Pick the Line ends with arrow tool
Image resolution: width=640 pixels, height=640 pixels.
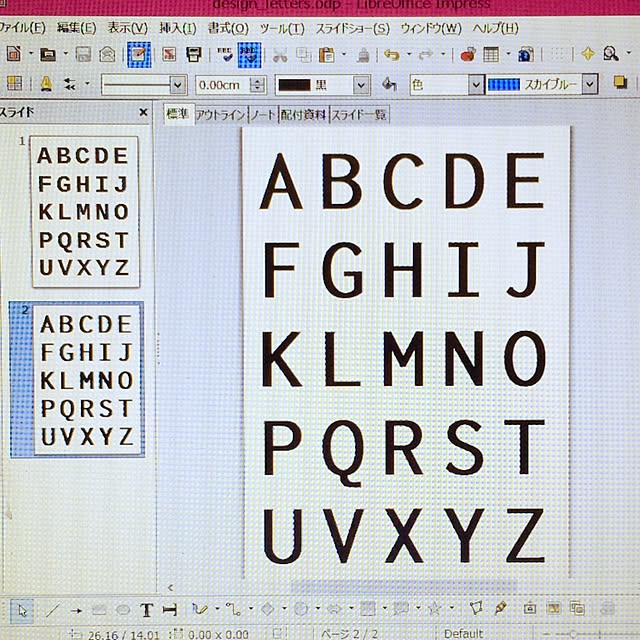click(x=76, y=611)
